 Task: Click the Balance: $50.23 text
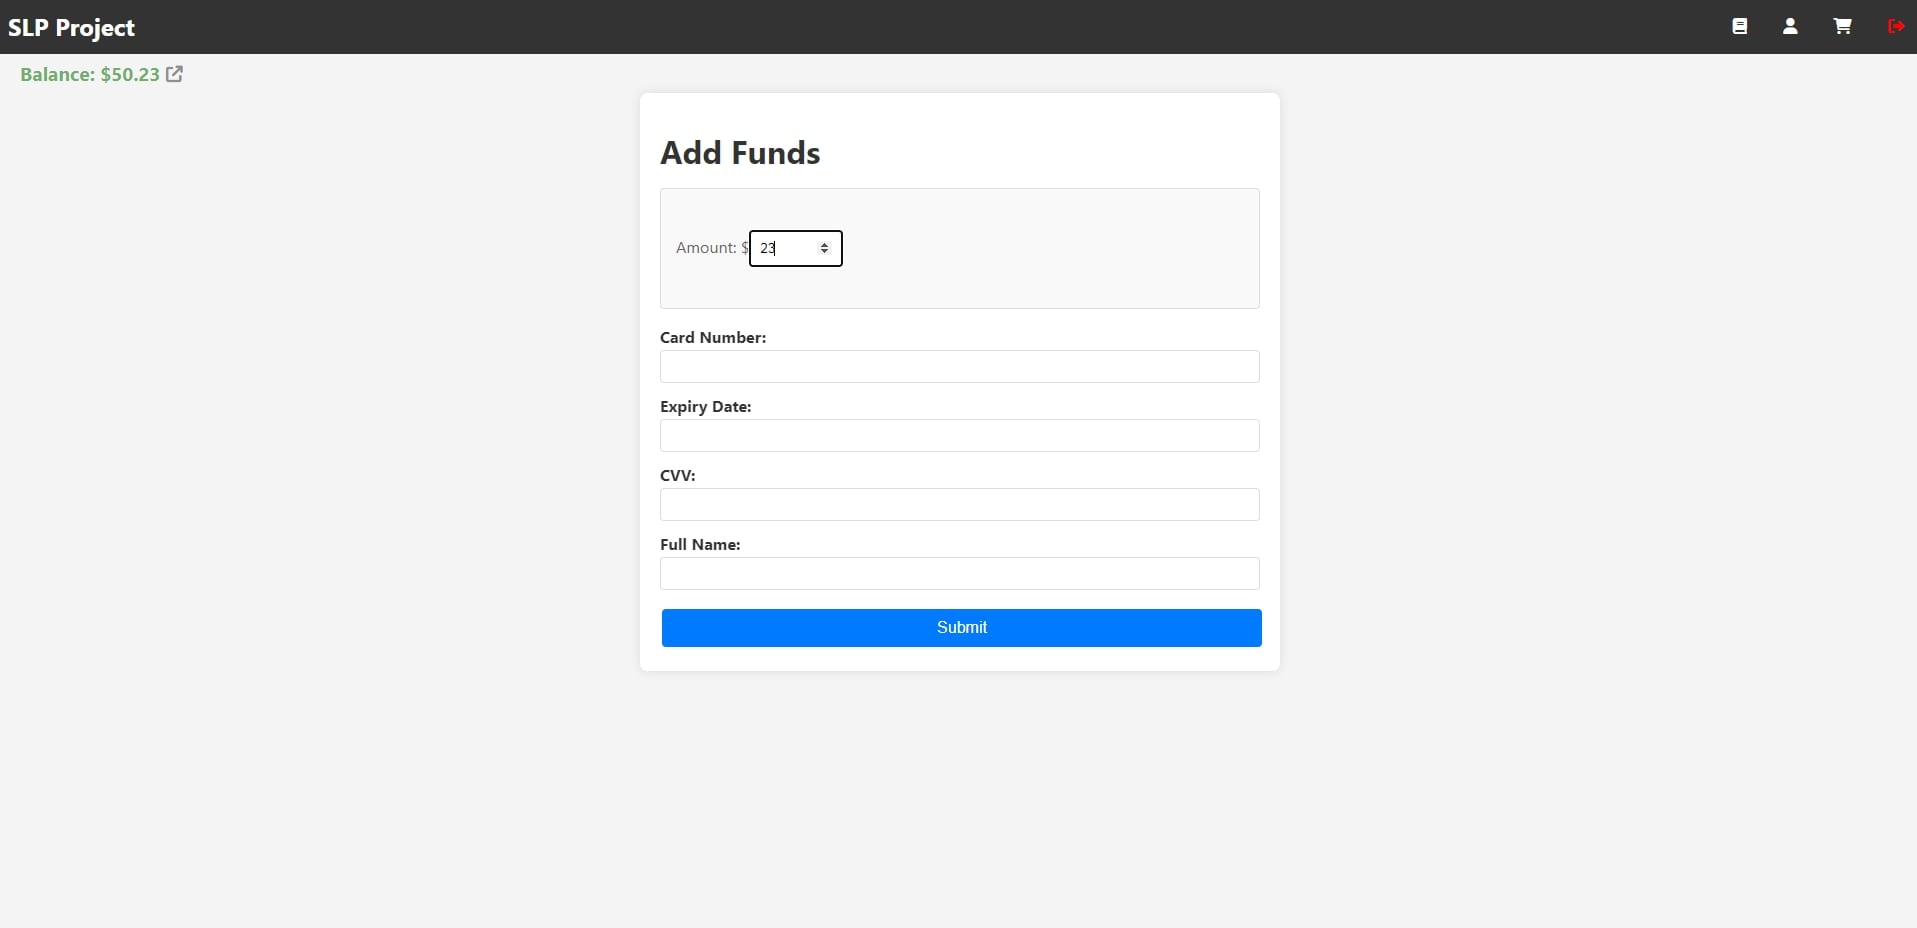pos(90,75)
